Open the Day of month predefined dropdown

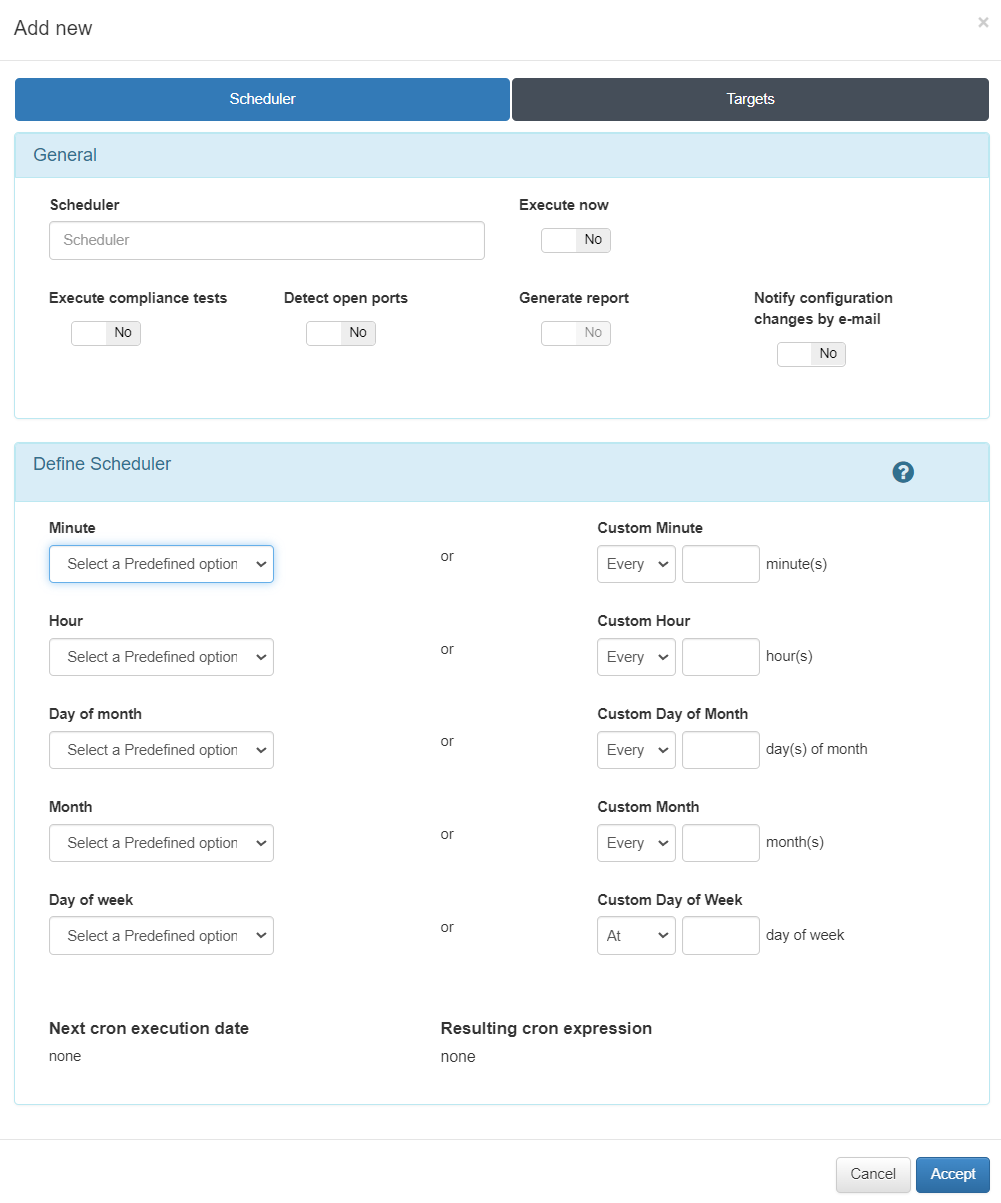[161, 750]
